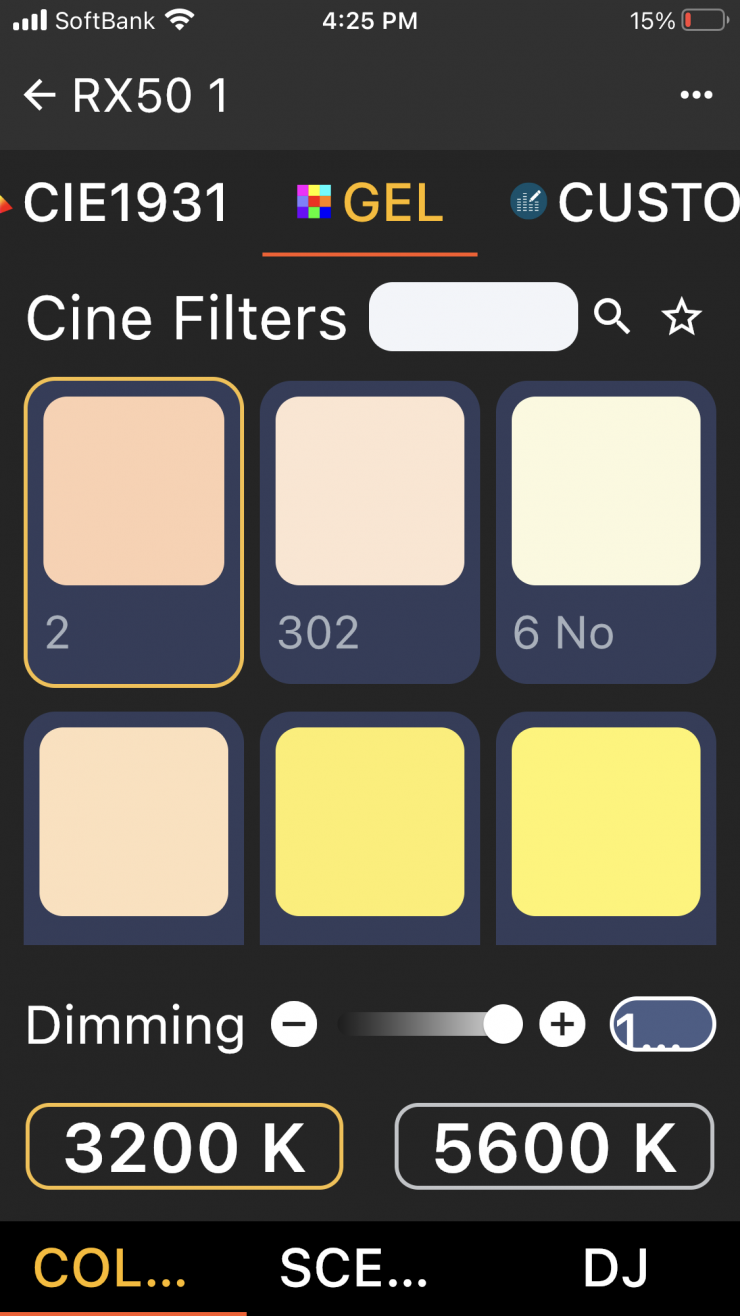Image resolution: width=740 pixels, height=1316 pixels.
Task: Increase dimming with the plus button
Action: pos(562,1025)
